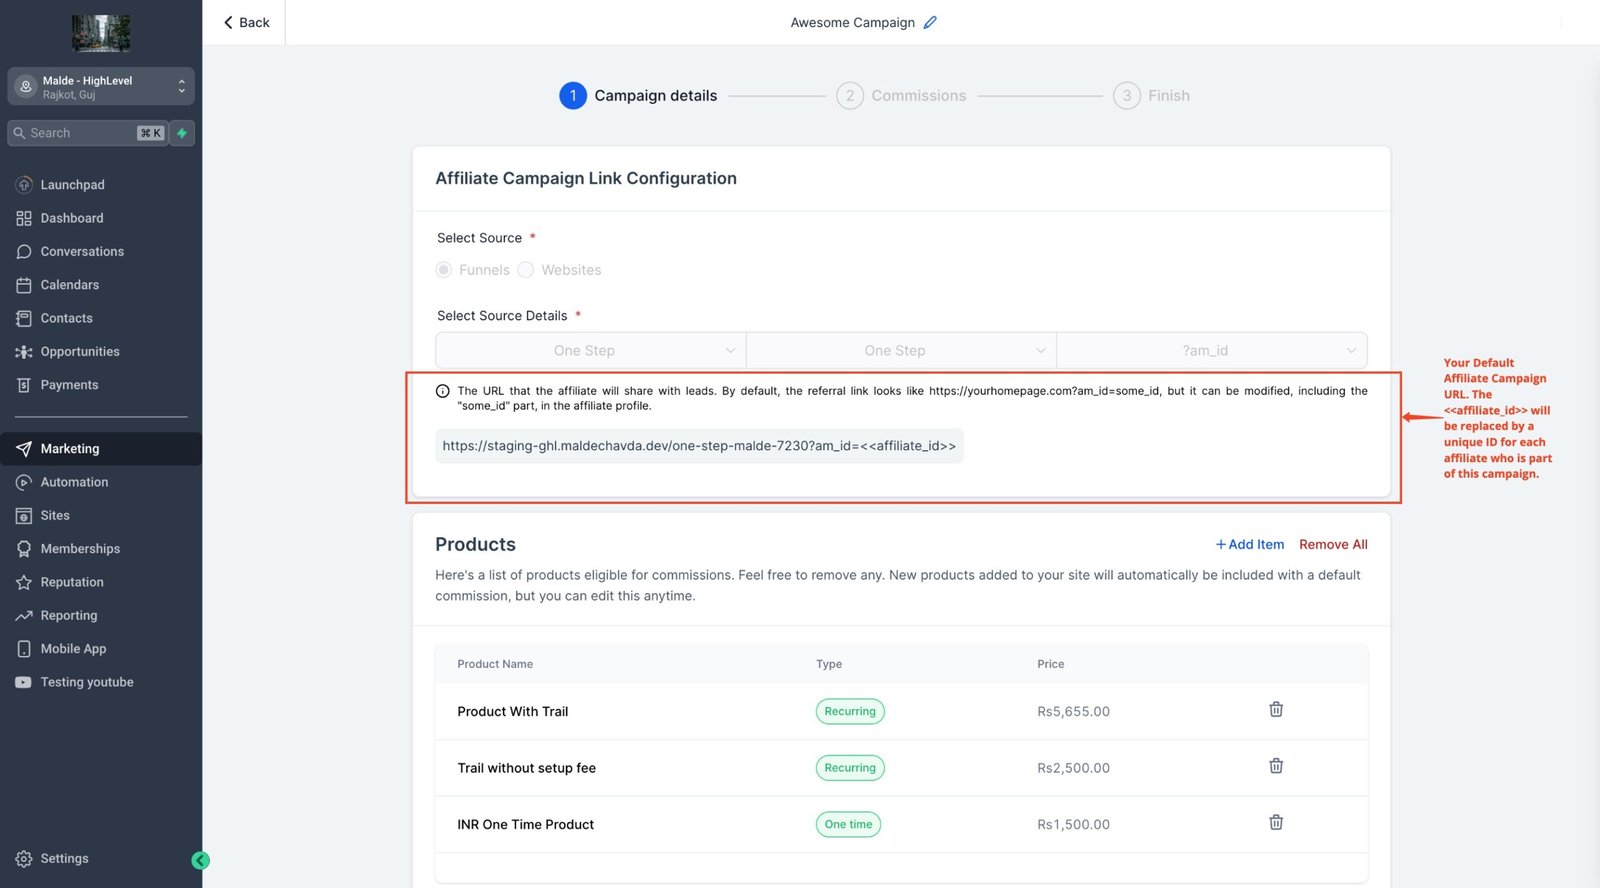Click the info icon next to URL description
The image size is (1600, 888).
pyautogui.click(x=443, y=391)
